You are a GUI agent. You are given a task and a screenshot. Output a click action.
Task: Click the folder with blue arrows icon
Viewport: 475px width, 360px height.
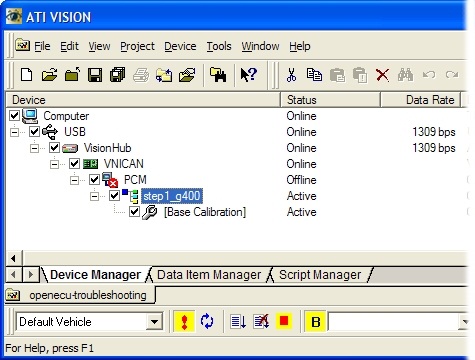pyautogui.click(x=164, y=75)
